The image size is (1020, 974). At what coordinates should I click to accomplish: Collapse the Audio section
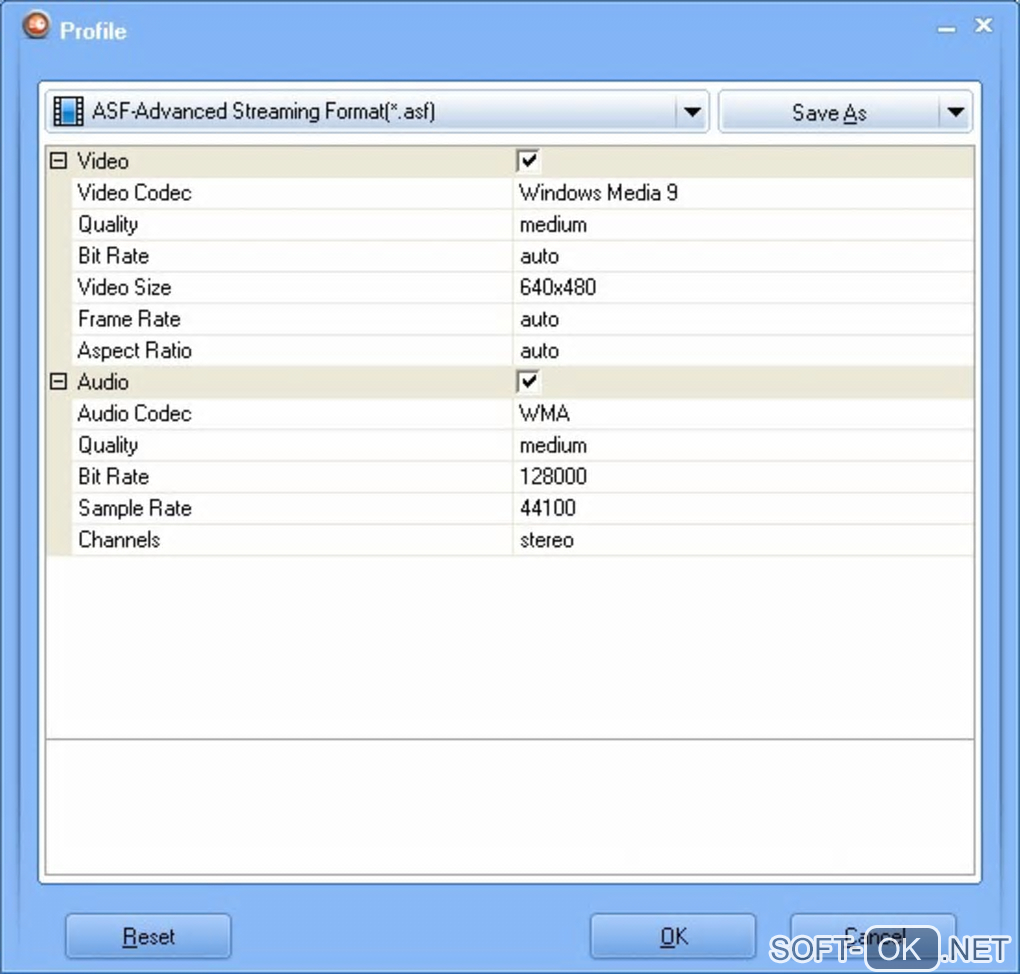pos(59,381)
